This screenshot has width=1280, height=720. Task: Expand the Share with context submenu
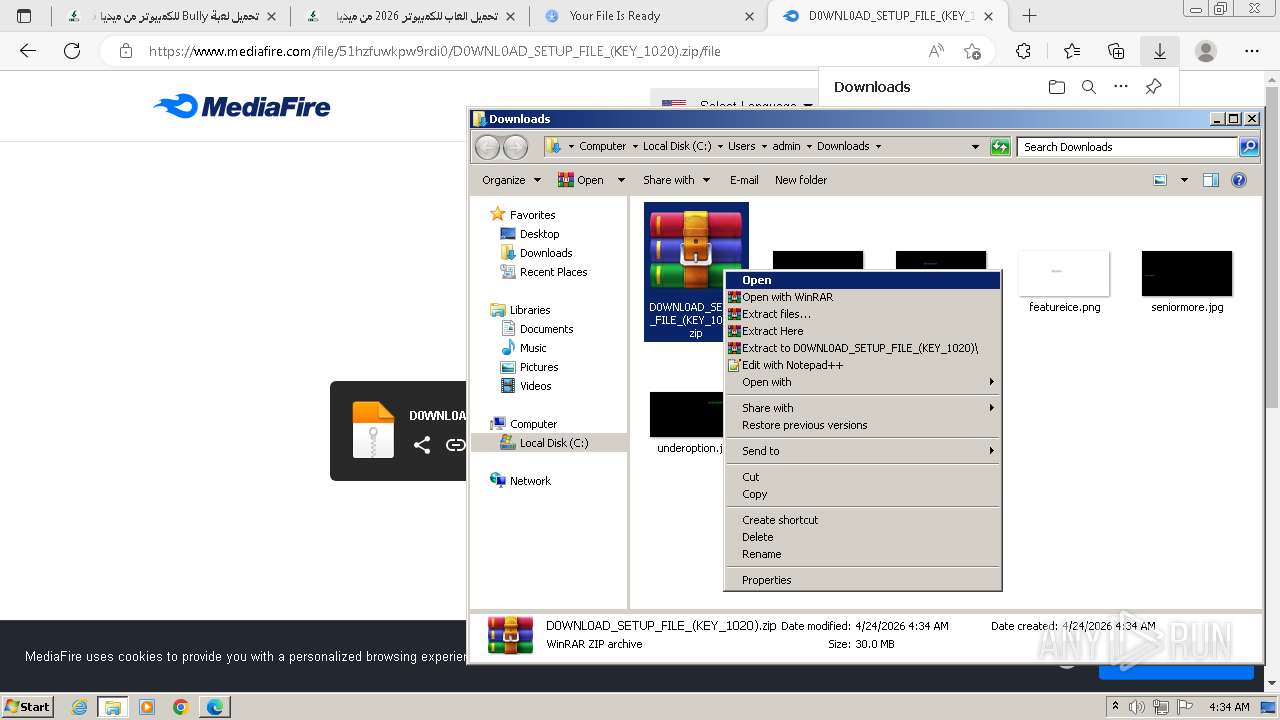862,408
